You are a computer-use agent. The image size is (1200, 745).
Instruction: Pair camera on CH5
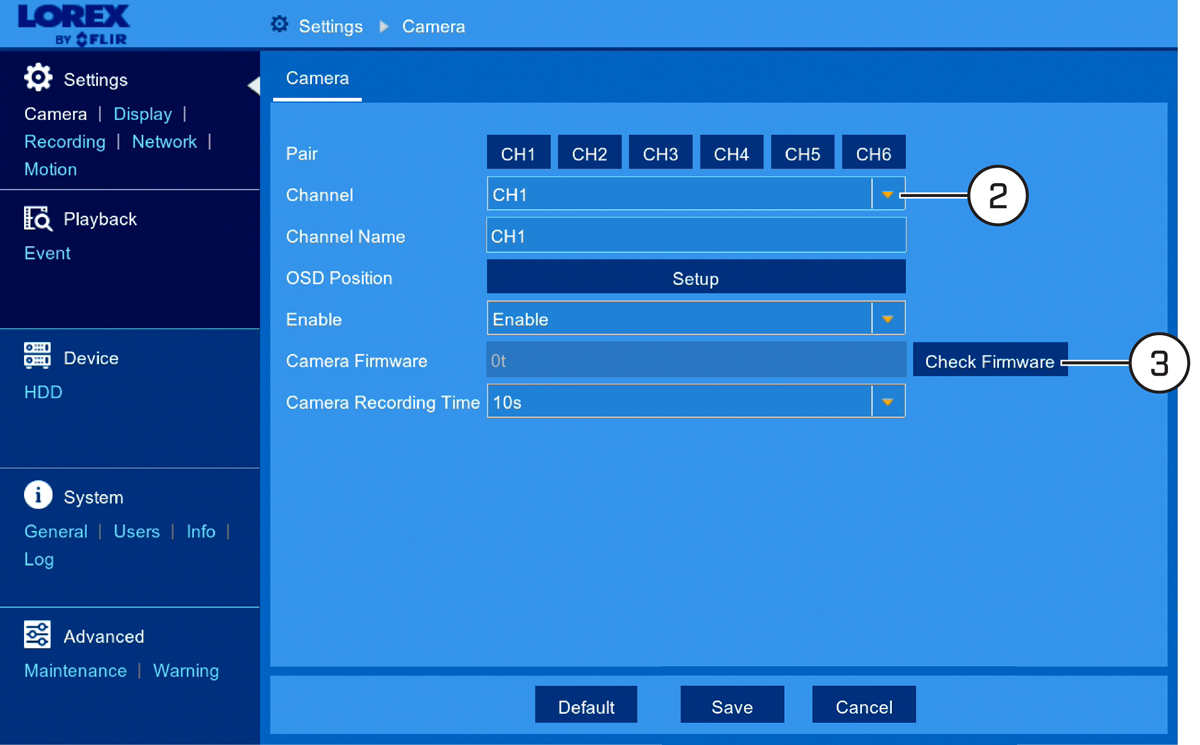pyautogui.click(x=802, y=153)
